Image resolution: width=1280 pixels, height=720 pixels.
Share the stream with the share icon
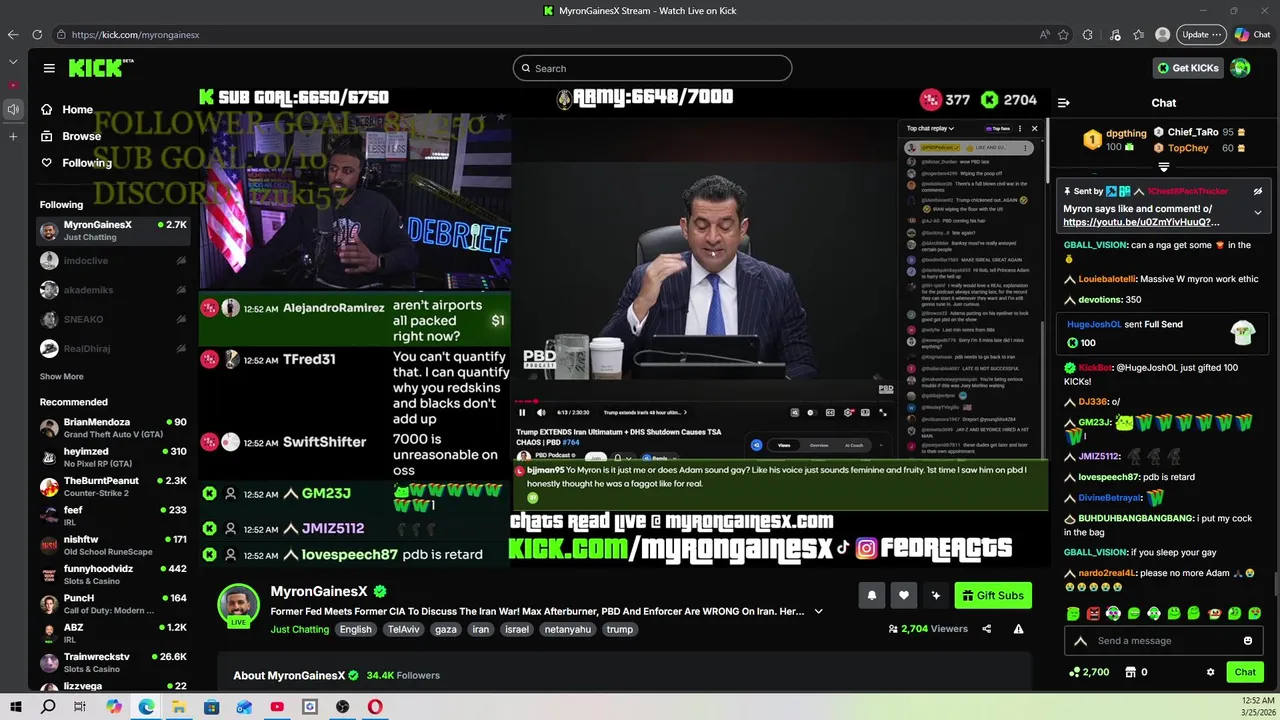[987, 629]
